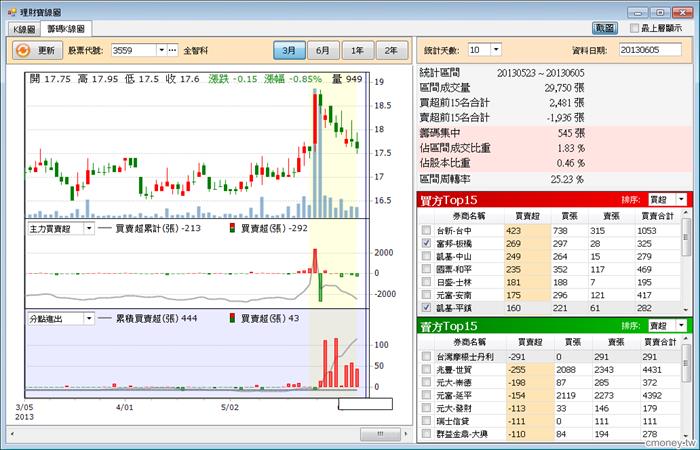Click seller Top15 list scroll-down arrow

[686, 436]
